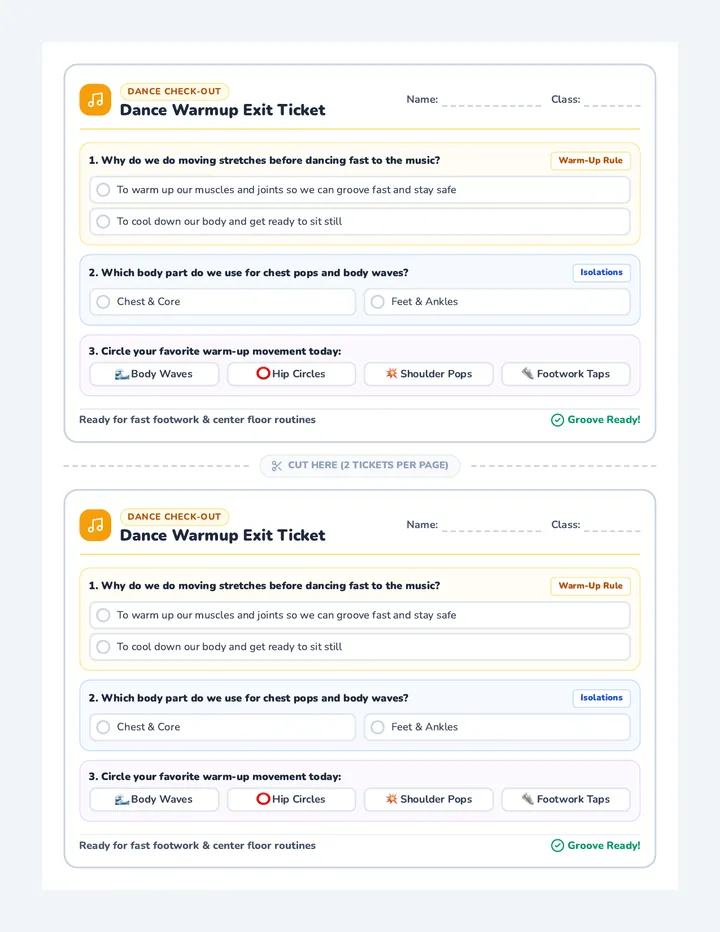Click the top Warm-Up Rule tag
The width and height of the screenshot is (720, 932).
pos(590,160)
